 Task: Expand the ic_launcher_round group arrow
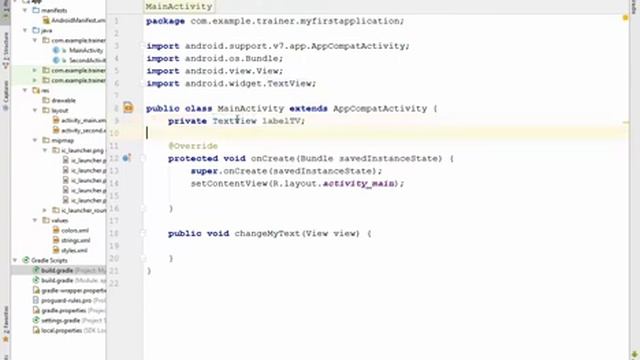pyautogui.click(x=45, y=210)
